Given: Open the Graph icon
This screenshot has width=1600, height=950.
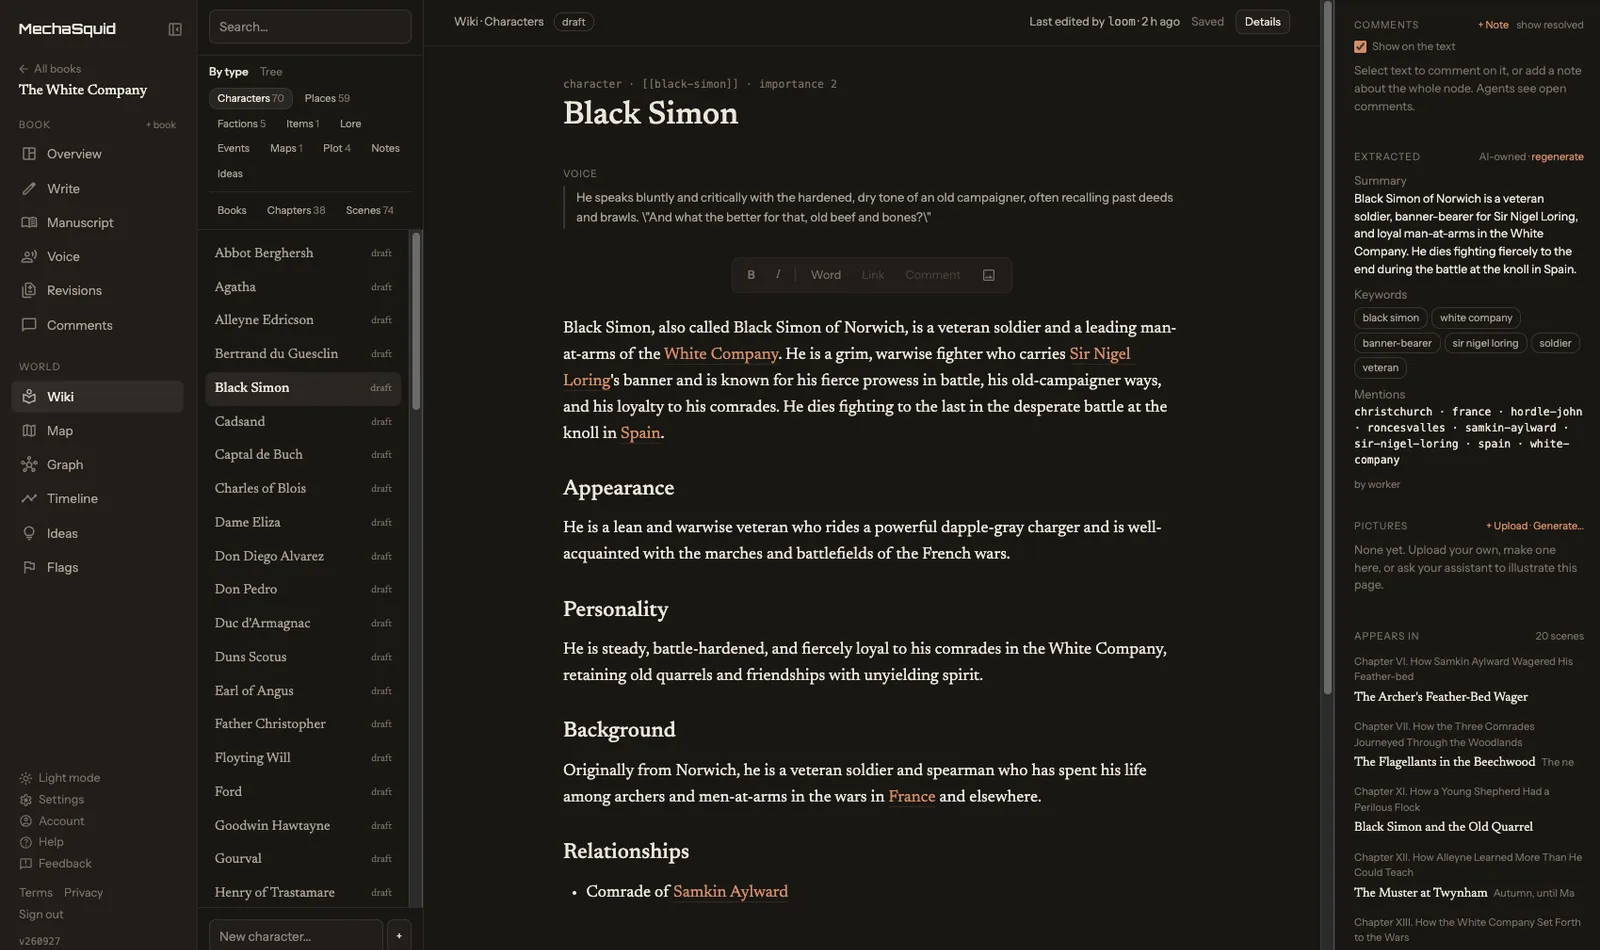Looking at the screenshot, I should coord(29,465).
